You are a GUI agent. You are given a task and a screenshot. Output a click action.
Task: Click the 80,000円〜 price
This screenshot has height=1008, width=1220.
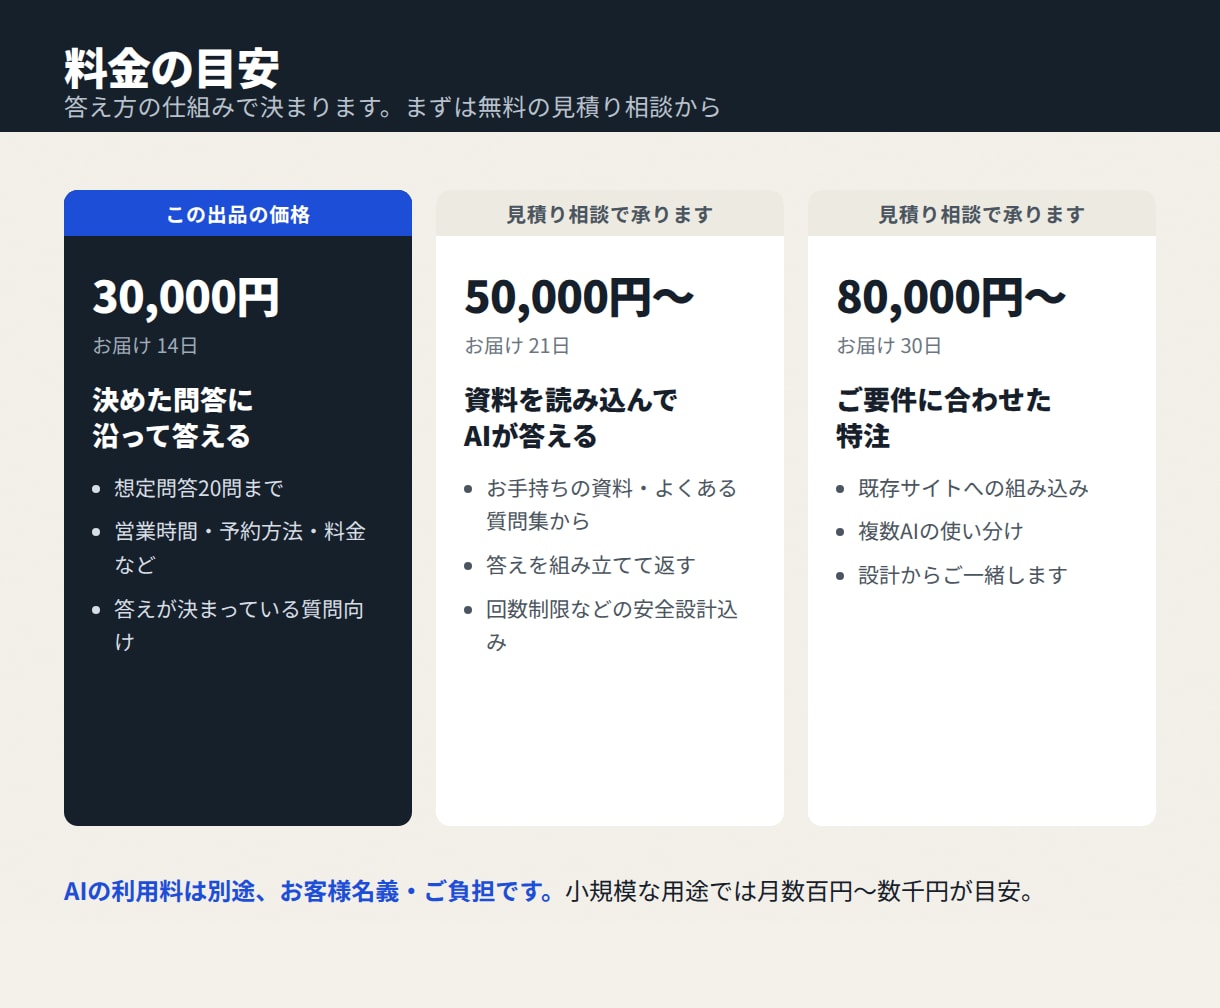(x=951, y=297)
